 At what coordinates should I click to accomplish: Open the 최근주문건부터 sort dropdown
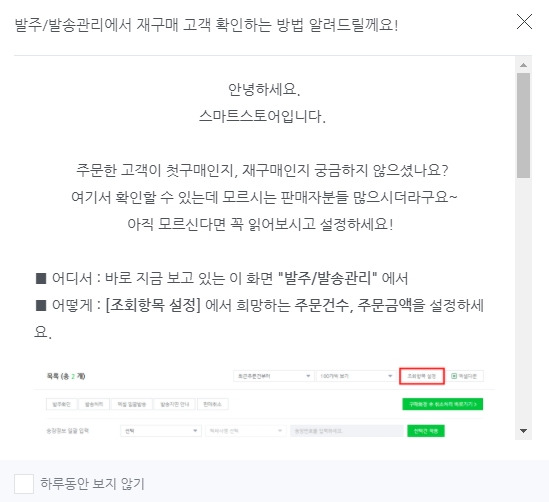(273, 376)
